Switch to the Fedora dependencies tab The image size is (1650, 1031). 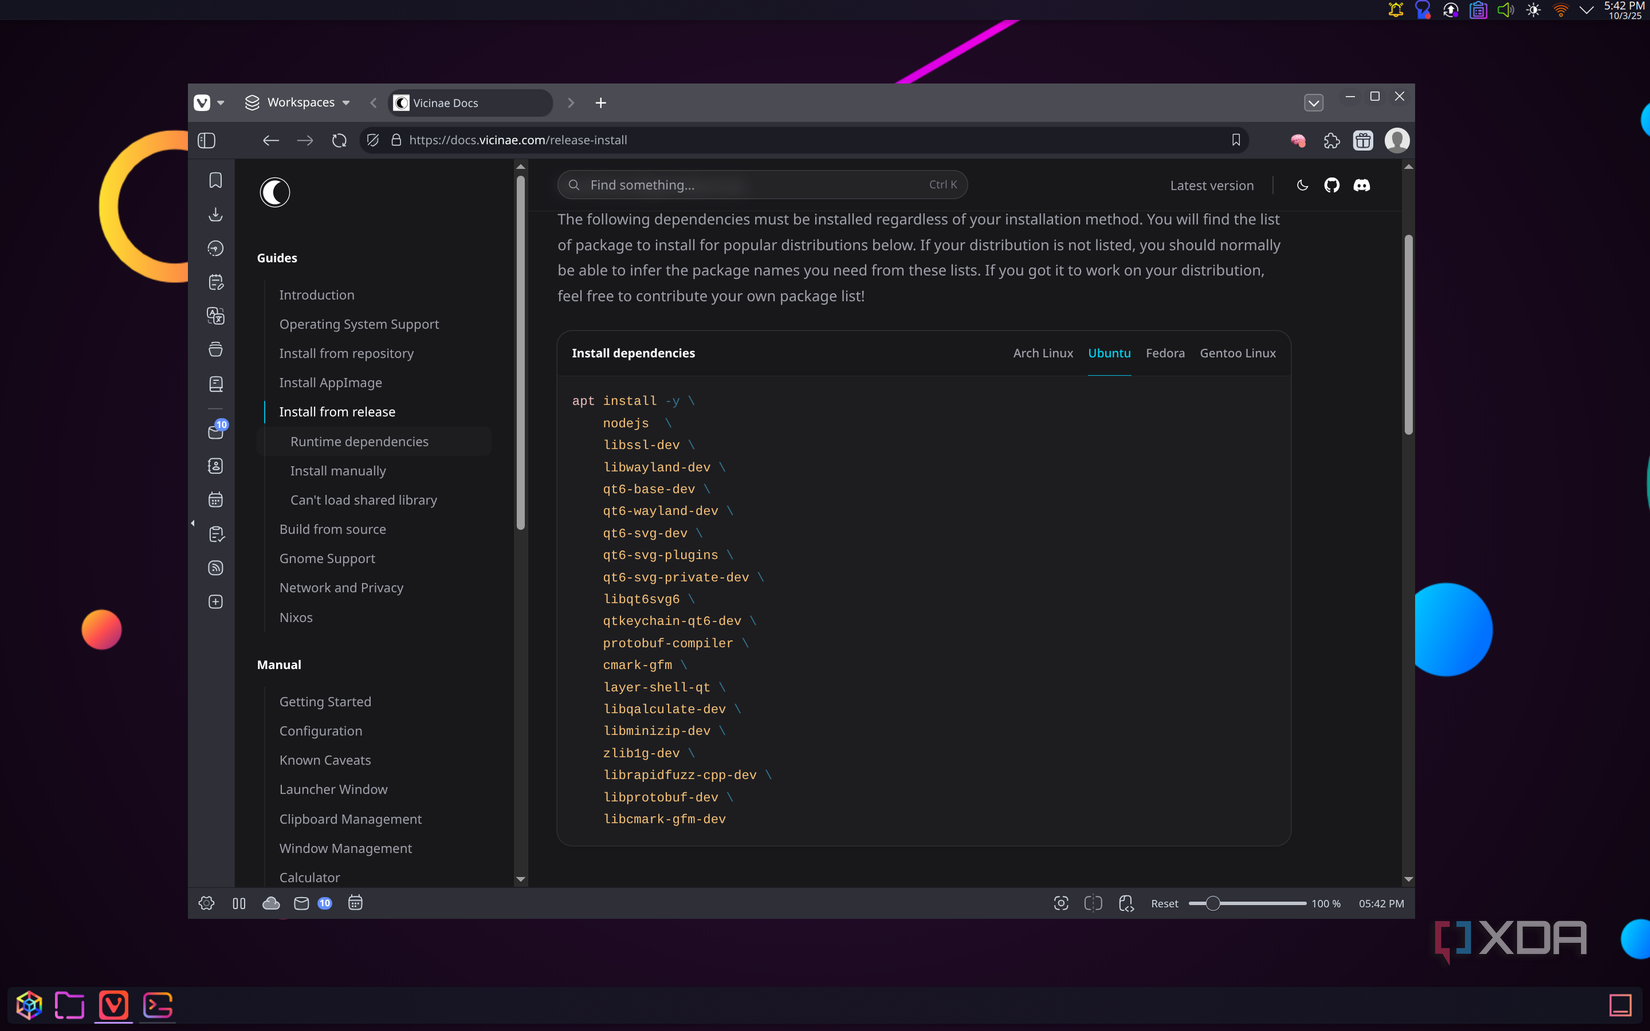[1165, 353]
